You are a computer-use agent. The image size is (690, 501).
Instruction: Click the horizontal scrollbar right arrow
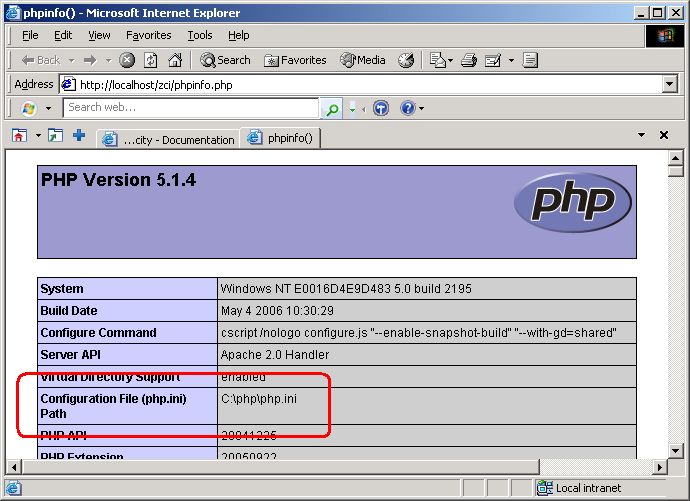659,467
